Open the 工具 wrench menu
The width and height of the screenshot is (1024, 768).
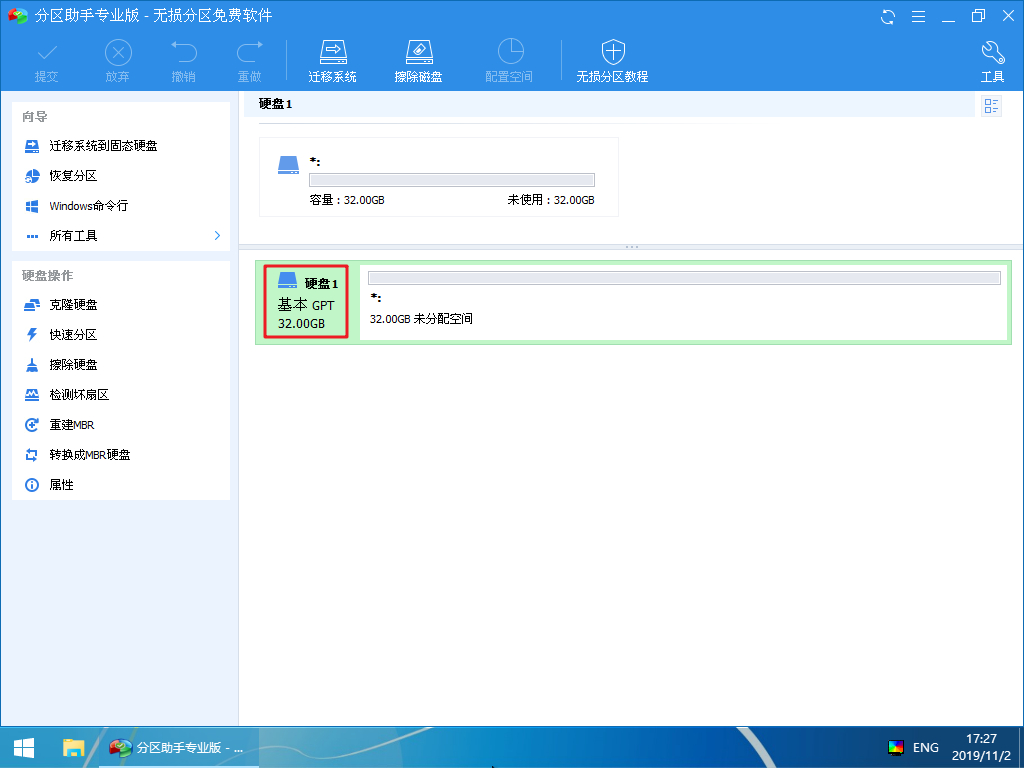click(992, 61)
